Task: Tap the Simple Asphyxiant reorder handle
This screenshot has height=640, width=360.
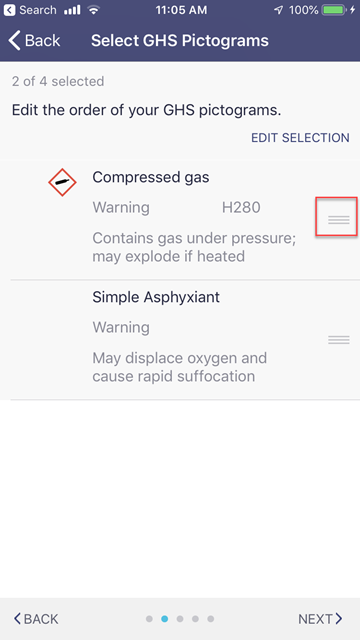Action: pyautogui.click(x=339, y=340)
